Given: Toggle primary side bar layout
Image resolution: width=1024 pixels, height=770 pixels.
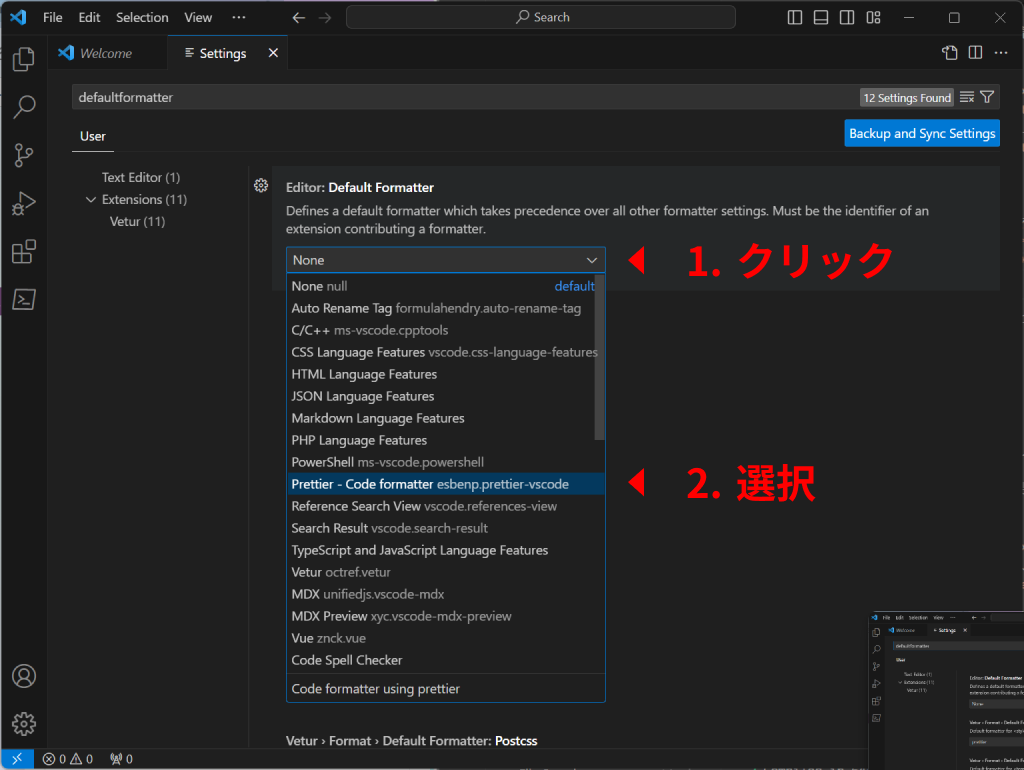Looking at the screenshot, I should pyautogui.click(x=795, y=18).
